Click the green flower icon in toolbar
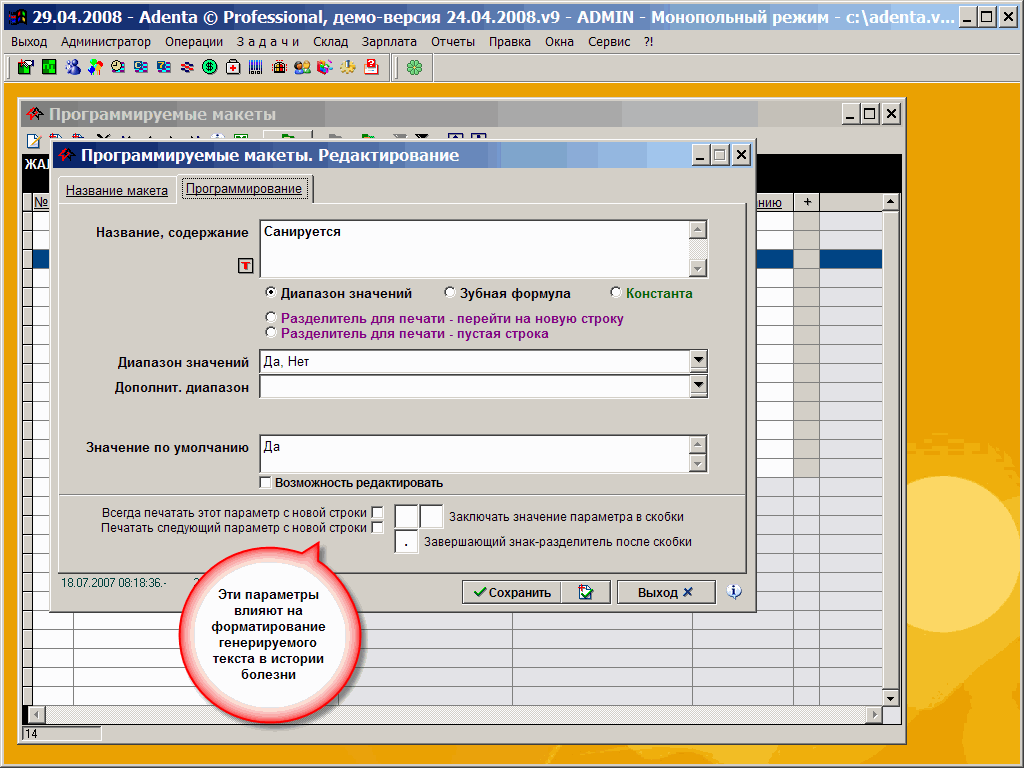 tap(413, 67)
